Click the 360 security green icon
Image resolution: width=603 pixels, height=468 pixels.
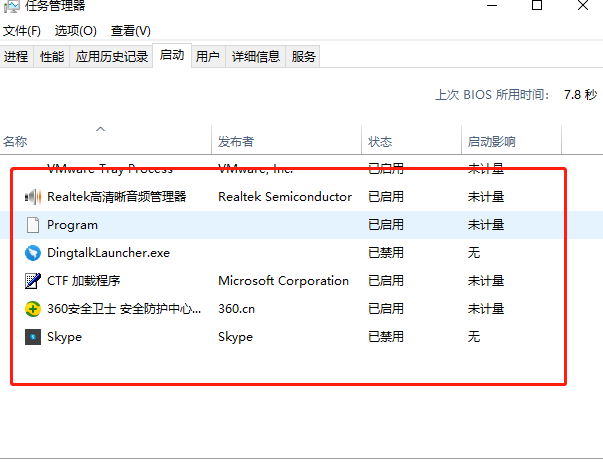[33, 309]
